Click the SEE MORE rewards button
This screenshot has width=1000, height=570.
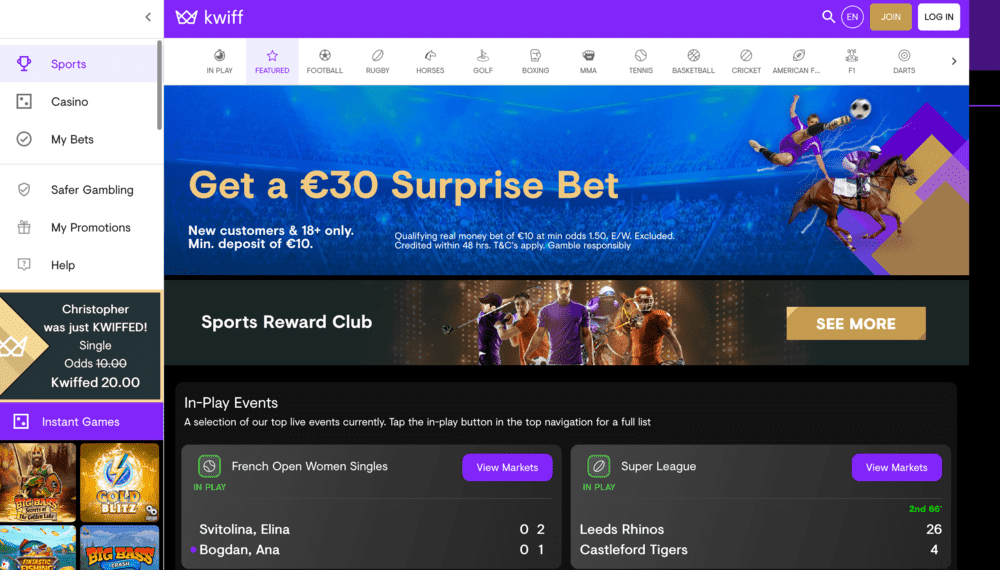[x=856, y=323]
